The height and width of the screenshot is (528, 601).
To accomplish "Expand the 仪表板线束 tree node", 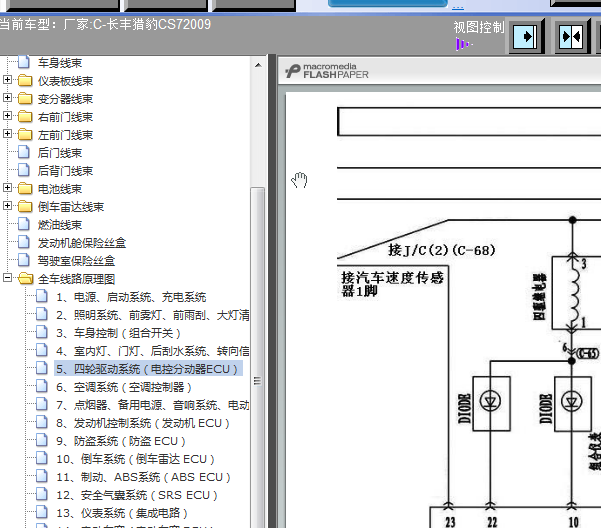I will pos(7,79).
